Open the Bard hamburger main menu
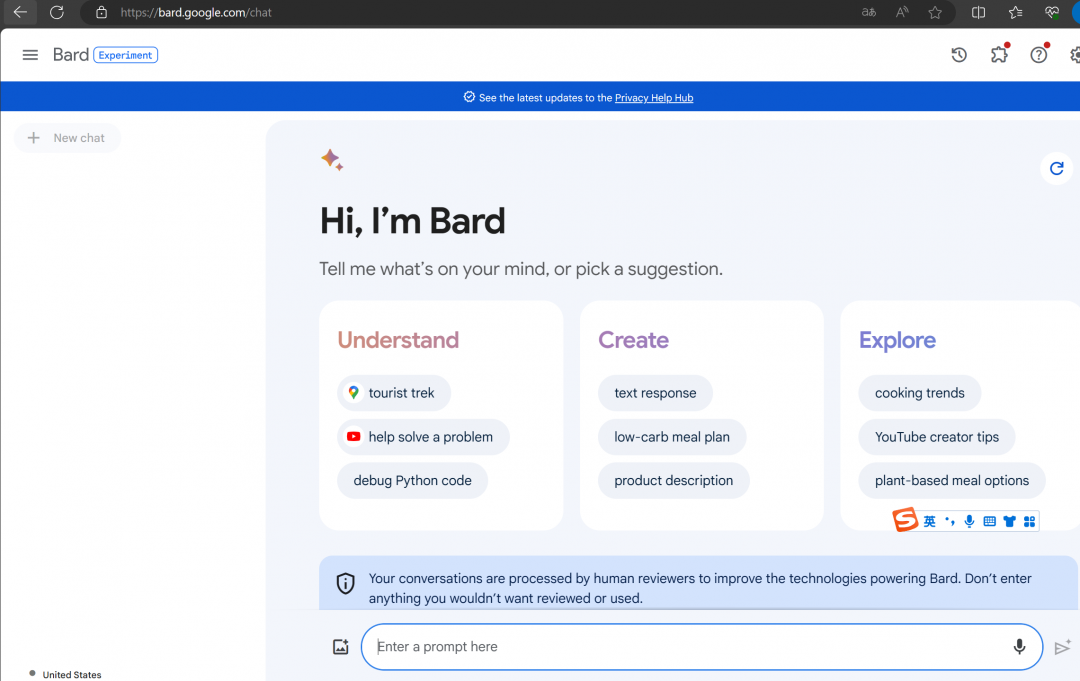The image size is (1080, 681). pos(30,55)
